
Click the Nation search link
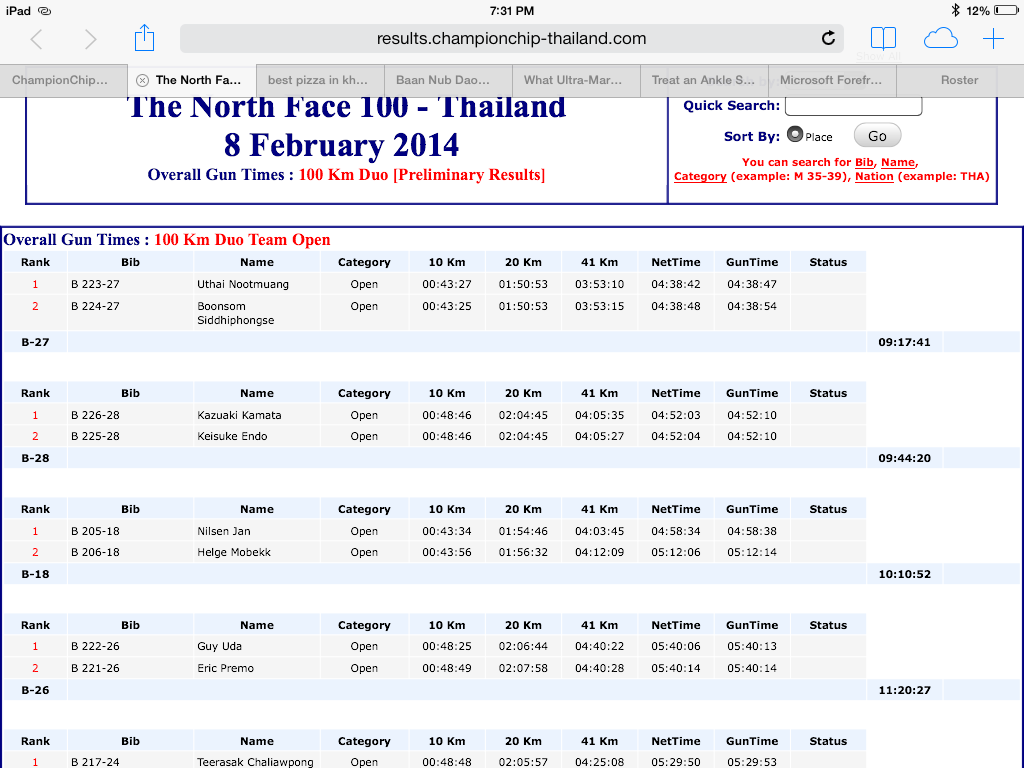click(874, 176)
